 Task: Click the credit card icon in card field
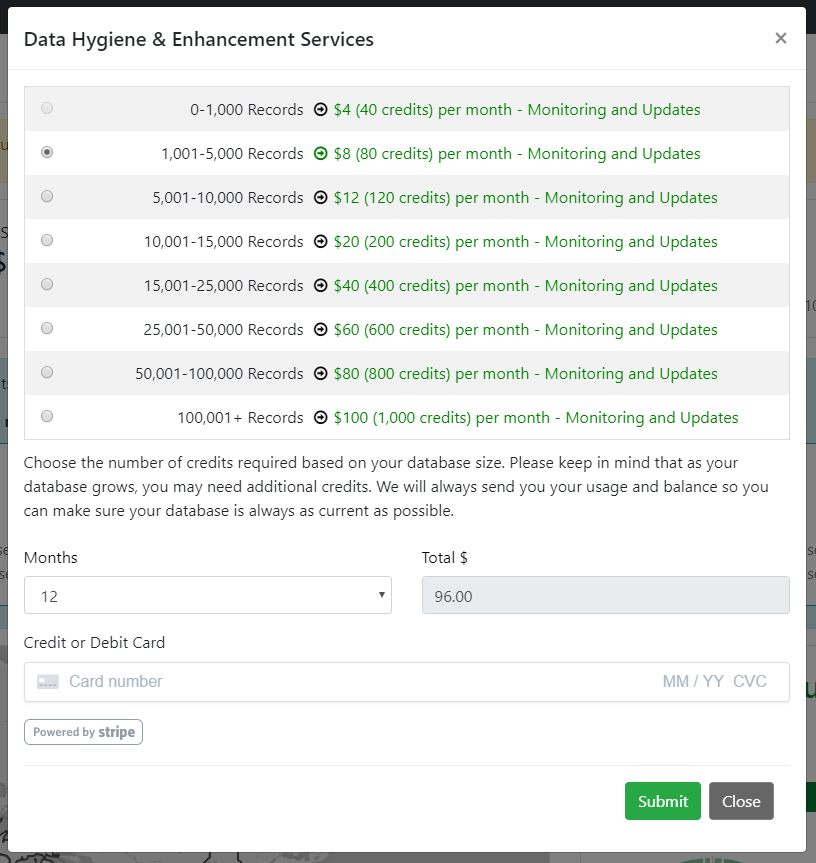coord(48,682)
